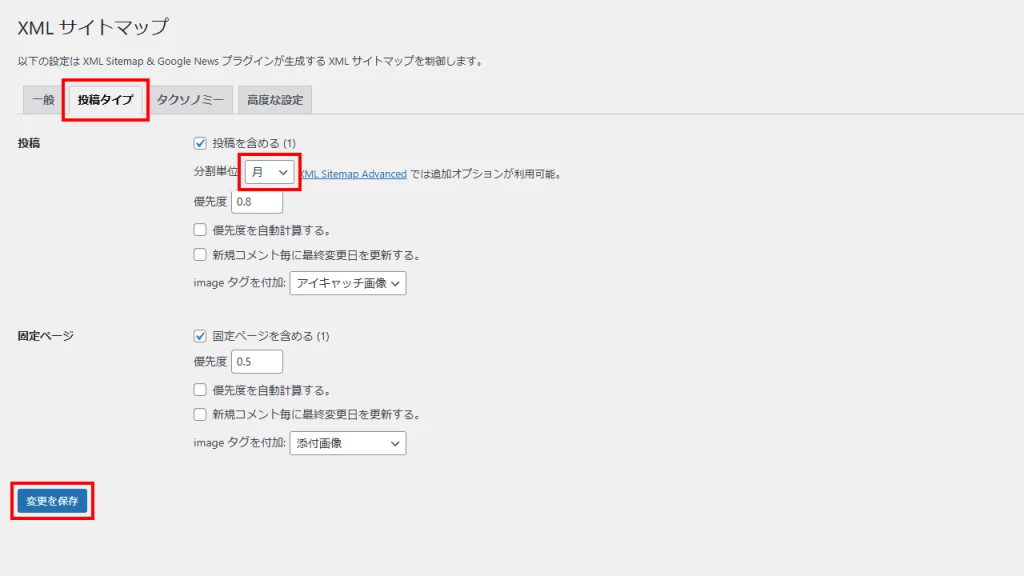Check 新規コメント毎に最終変更日を更新する under 投稿
Screen dimensions: 1024x576
200,255
